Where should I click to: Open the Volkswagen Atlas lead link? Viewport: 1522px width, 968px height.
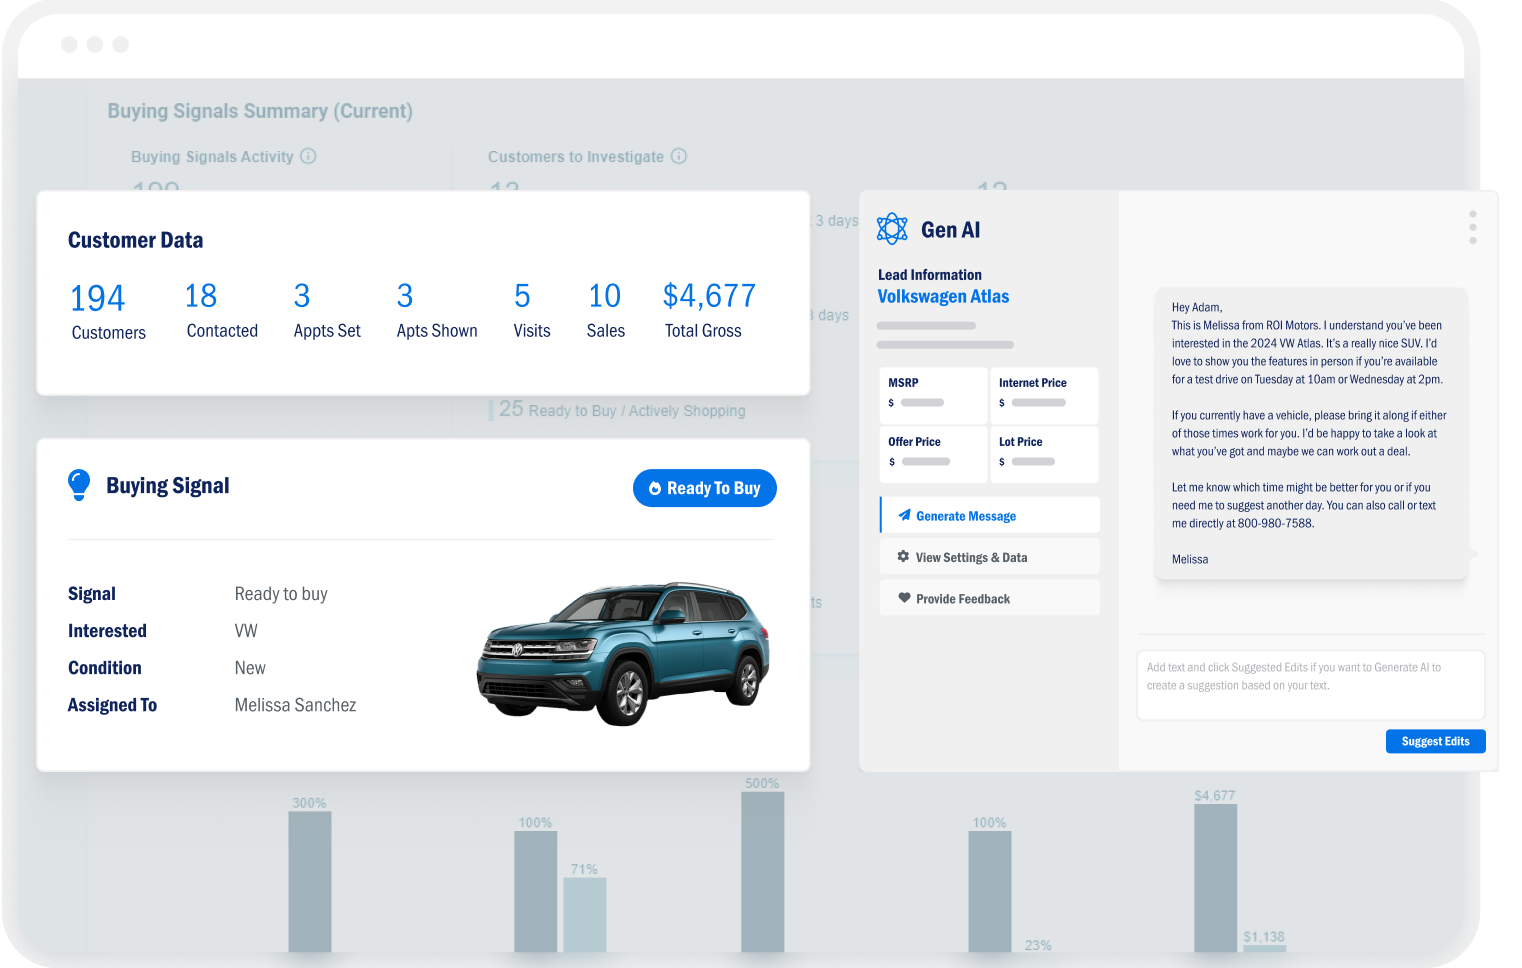(x=943, y=296)
